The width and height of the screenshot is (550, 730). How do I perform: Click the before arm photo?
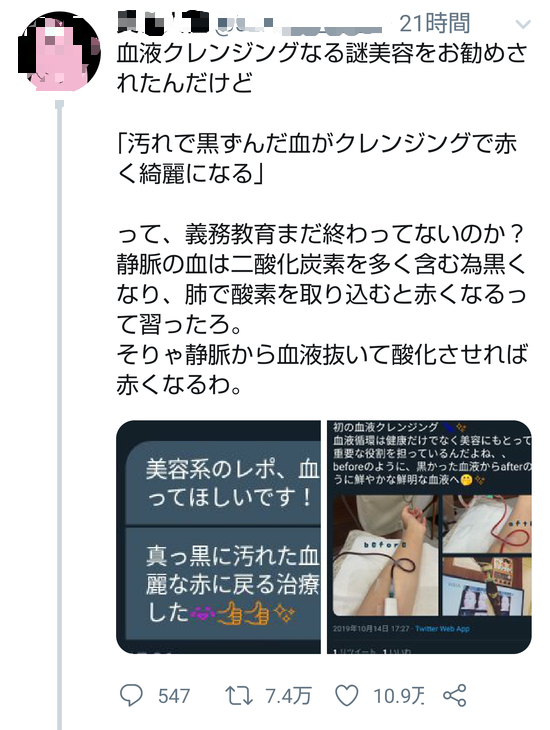click(386, 555)
